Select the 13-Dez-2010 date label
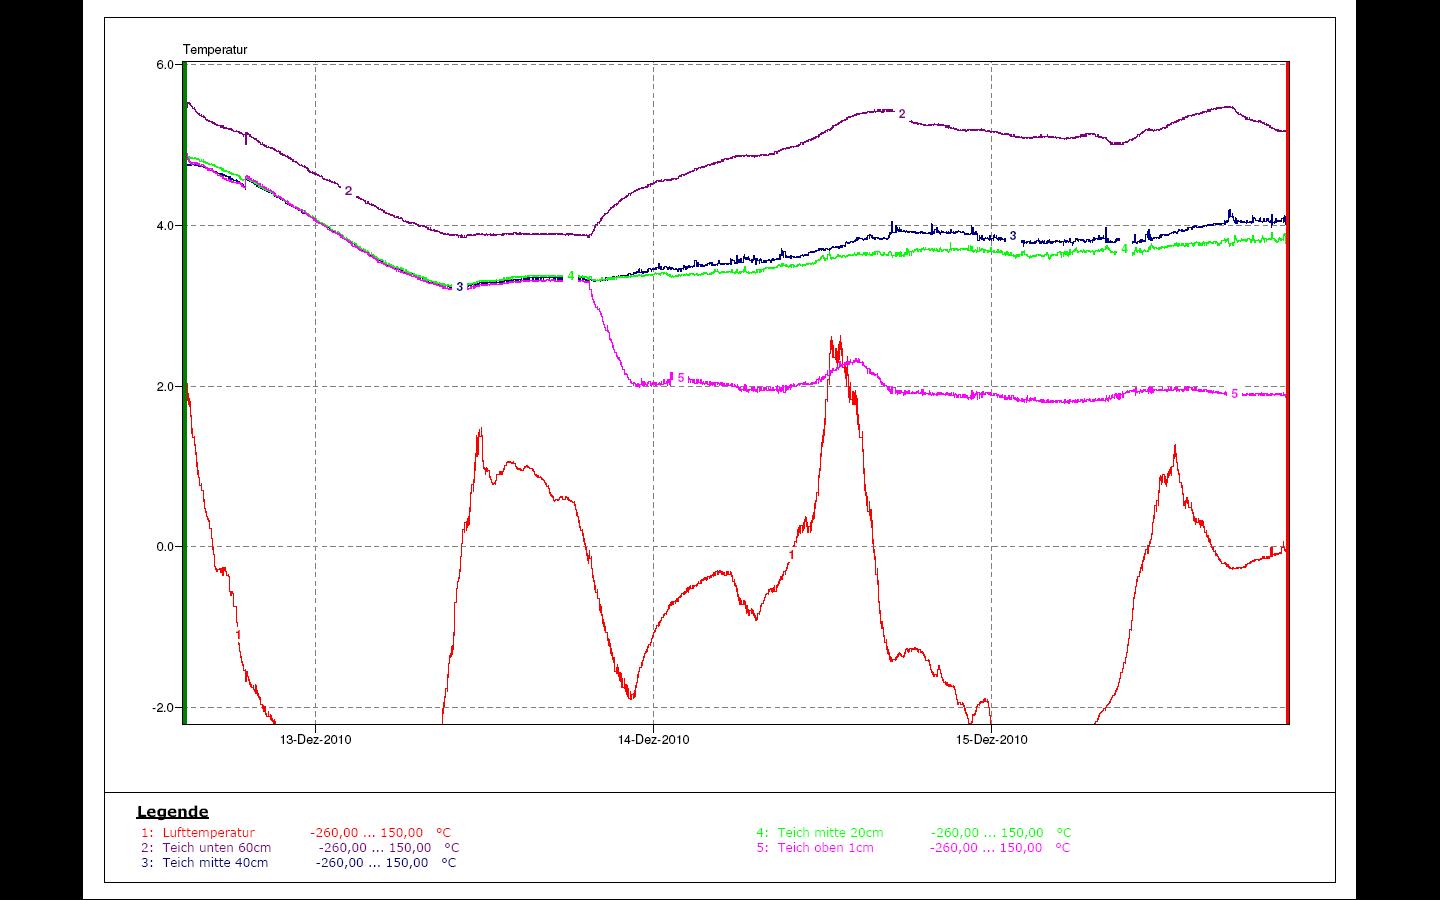Image resolution: width=1440 pixels, height=900 pixels. (x=315, y=740)
